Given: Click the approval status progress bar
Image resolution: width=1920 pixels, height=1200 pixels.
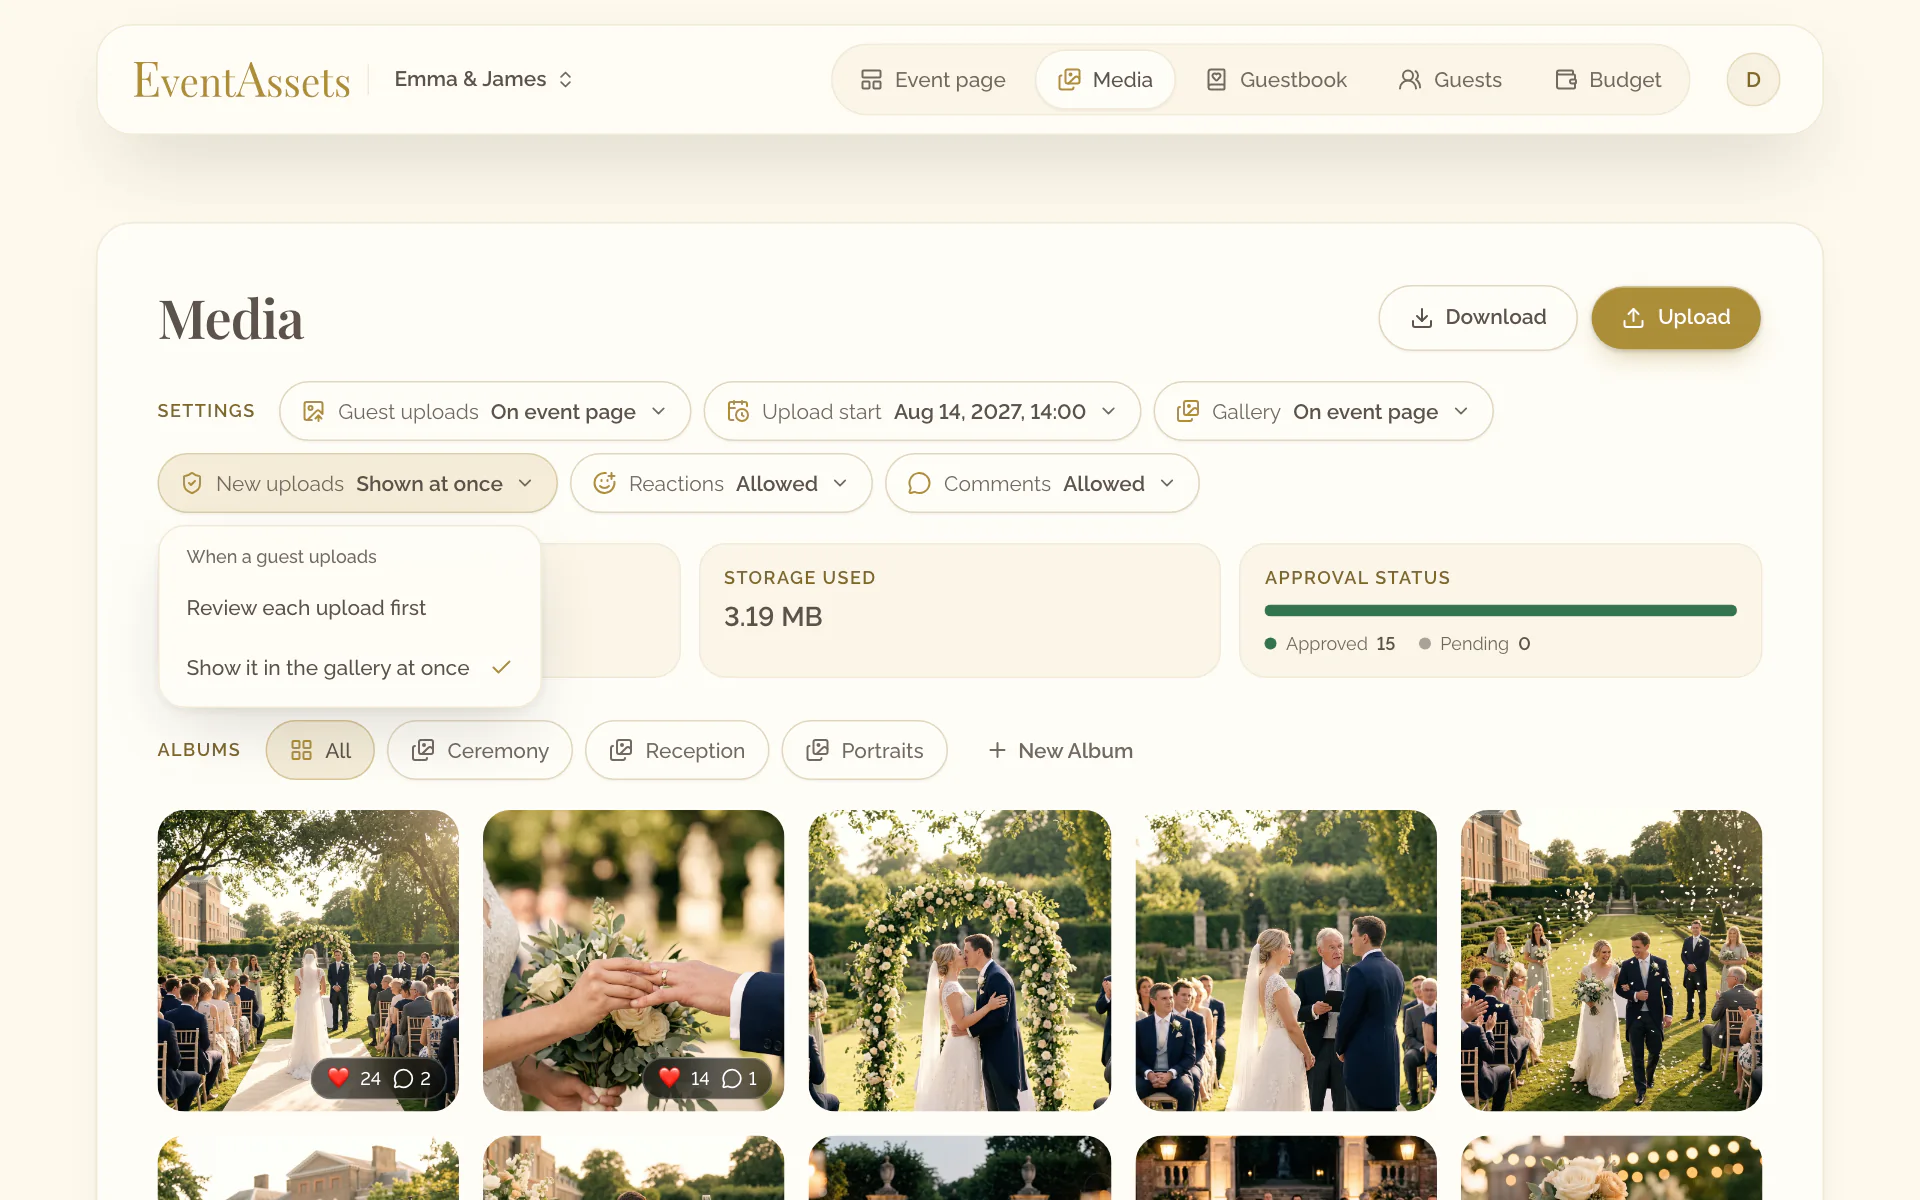Looking at the screenshot, I should coord(1500,610).
